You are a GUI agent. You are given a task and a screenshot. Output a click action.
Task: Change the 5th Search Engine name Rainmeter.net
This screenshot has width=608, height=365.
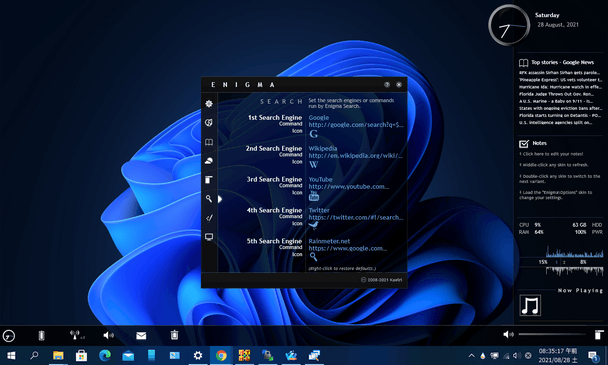[329, 241]
